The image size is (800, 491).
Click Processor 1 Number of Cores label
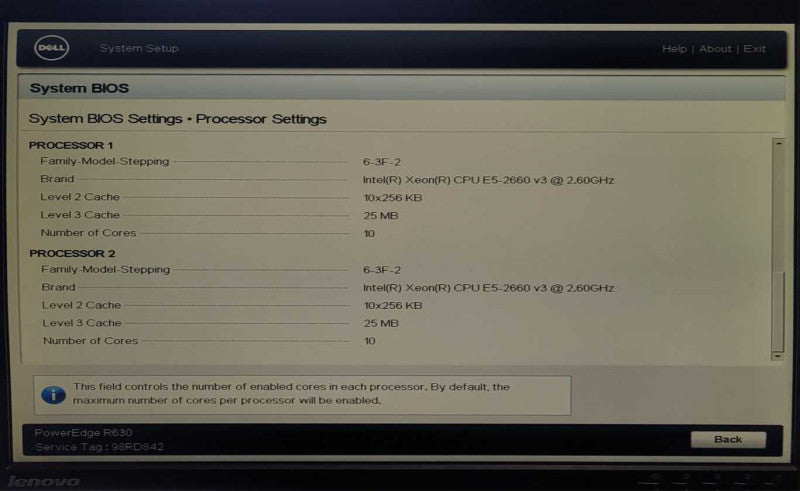click(88, 233)
